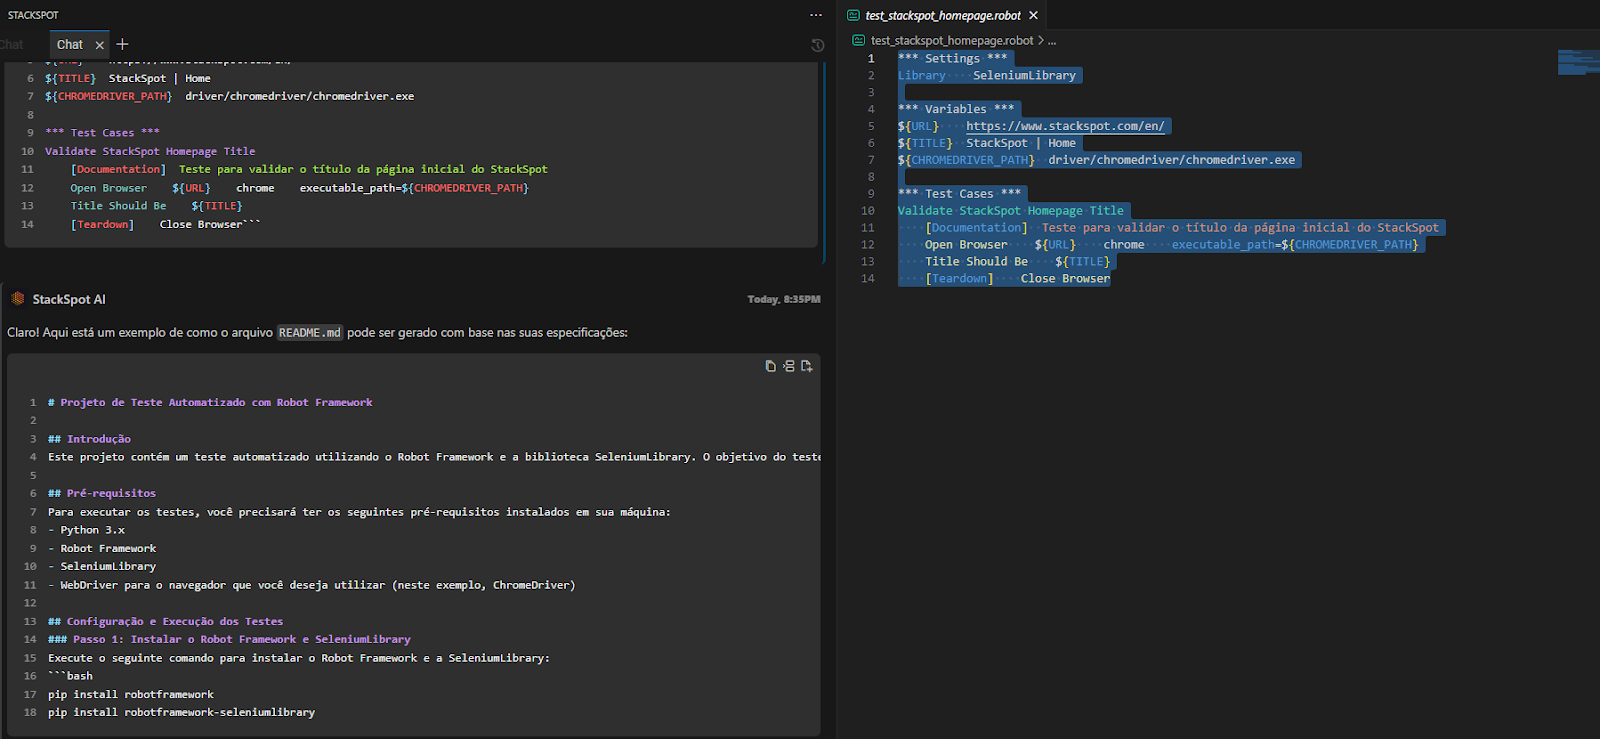
Task: Click the README.md inline code label
Action: 309,333
